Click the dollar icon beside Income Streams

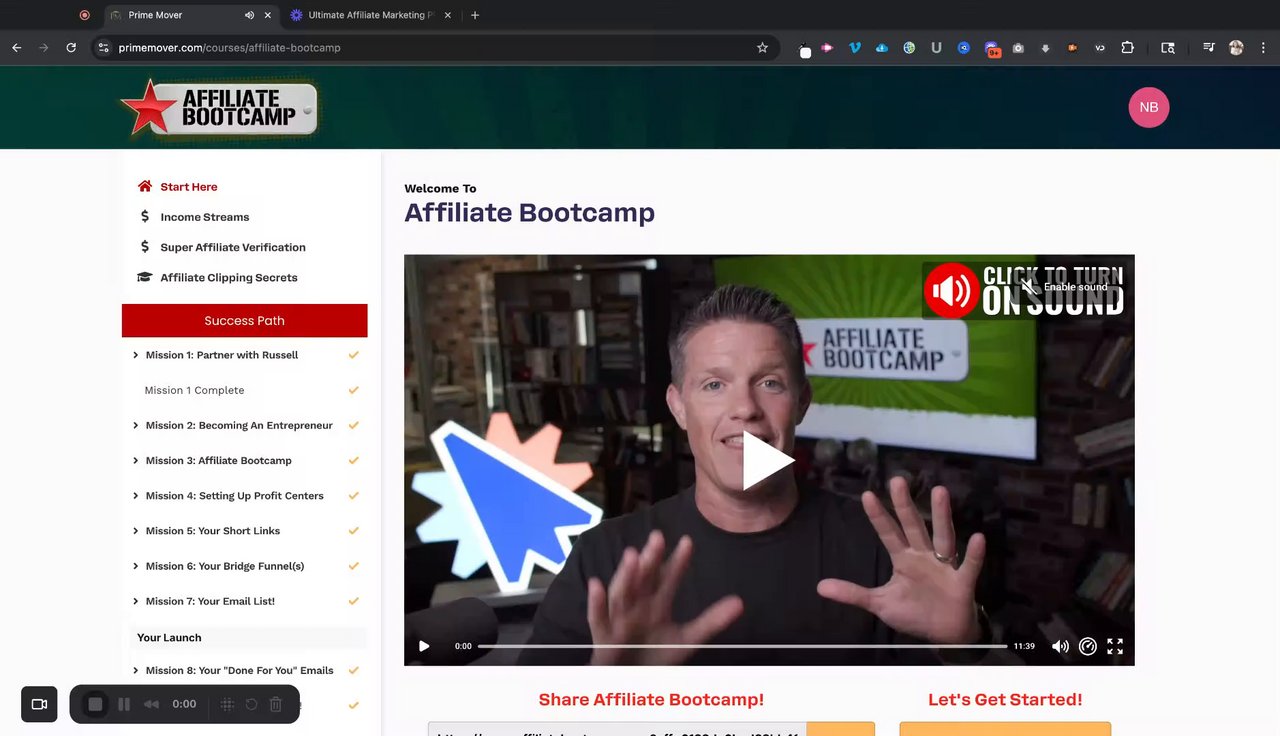click(x=145, y=217)
